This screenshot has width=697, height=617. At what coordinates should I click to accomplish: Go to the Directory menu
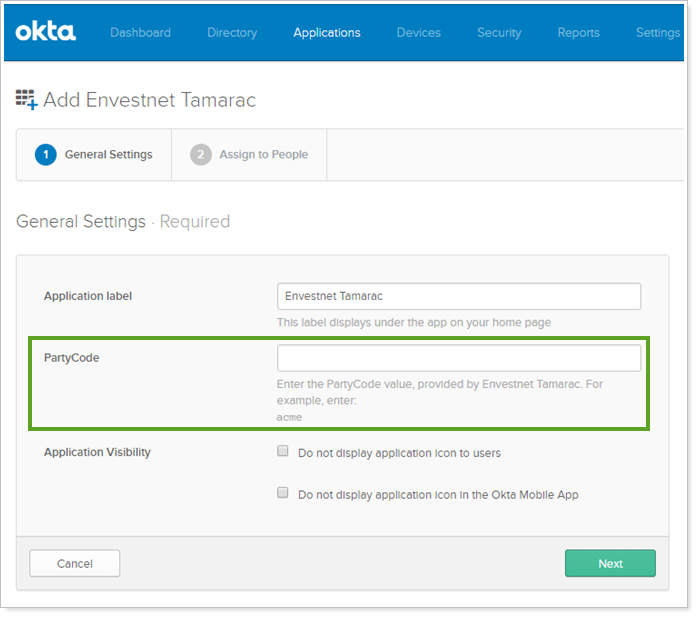tap(232, 33)
